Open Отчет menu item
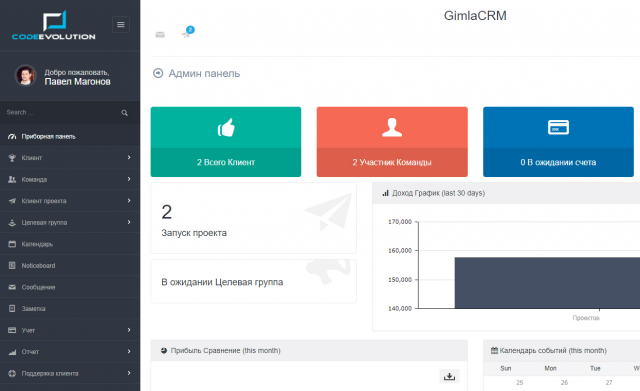The height and width of the screenshot is (391, 640). tap(70, 352)
